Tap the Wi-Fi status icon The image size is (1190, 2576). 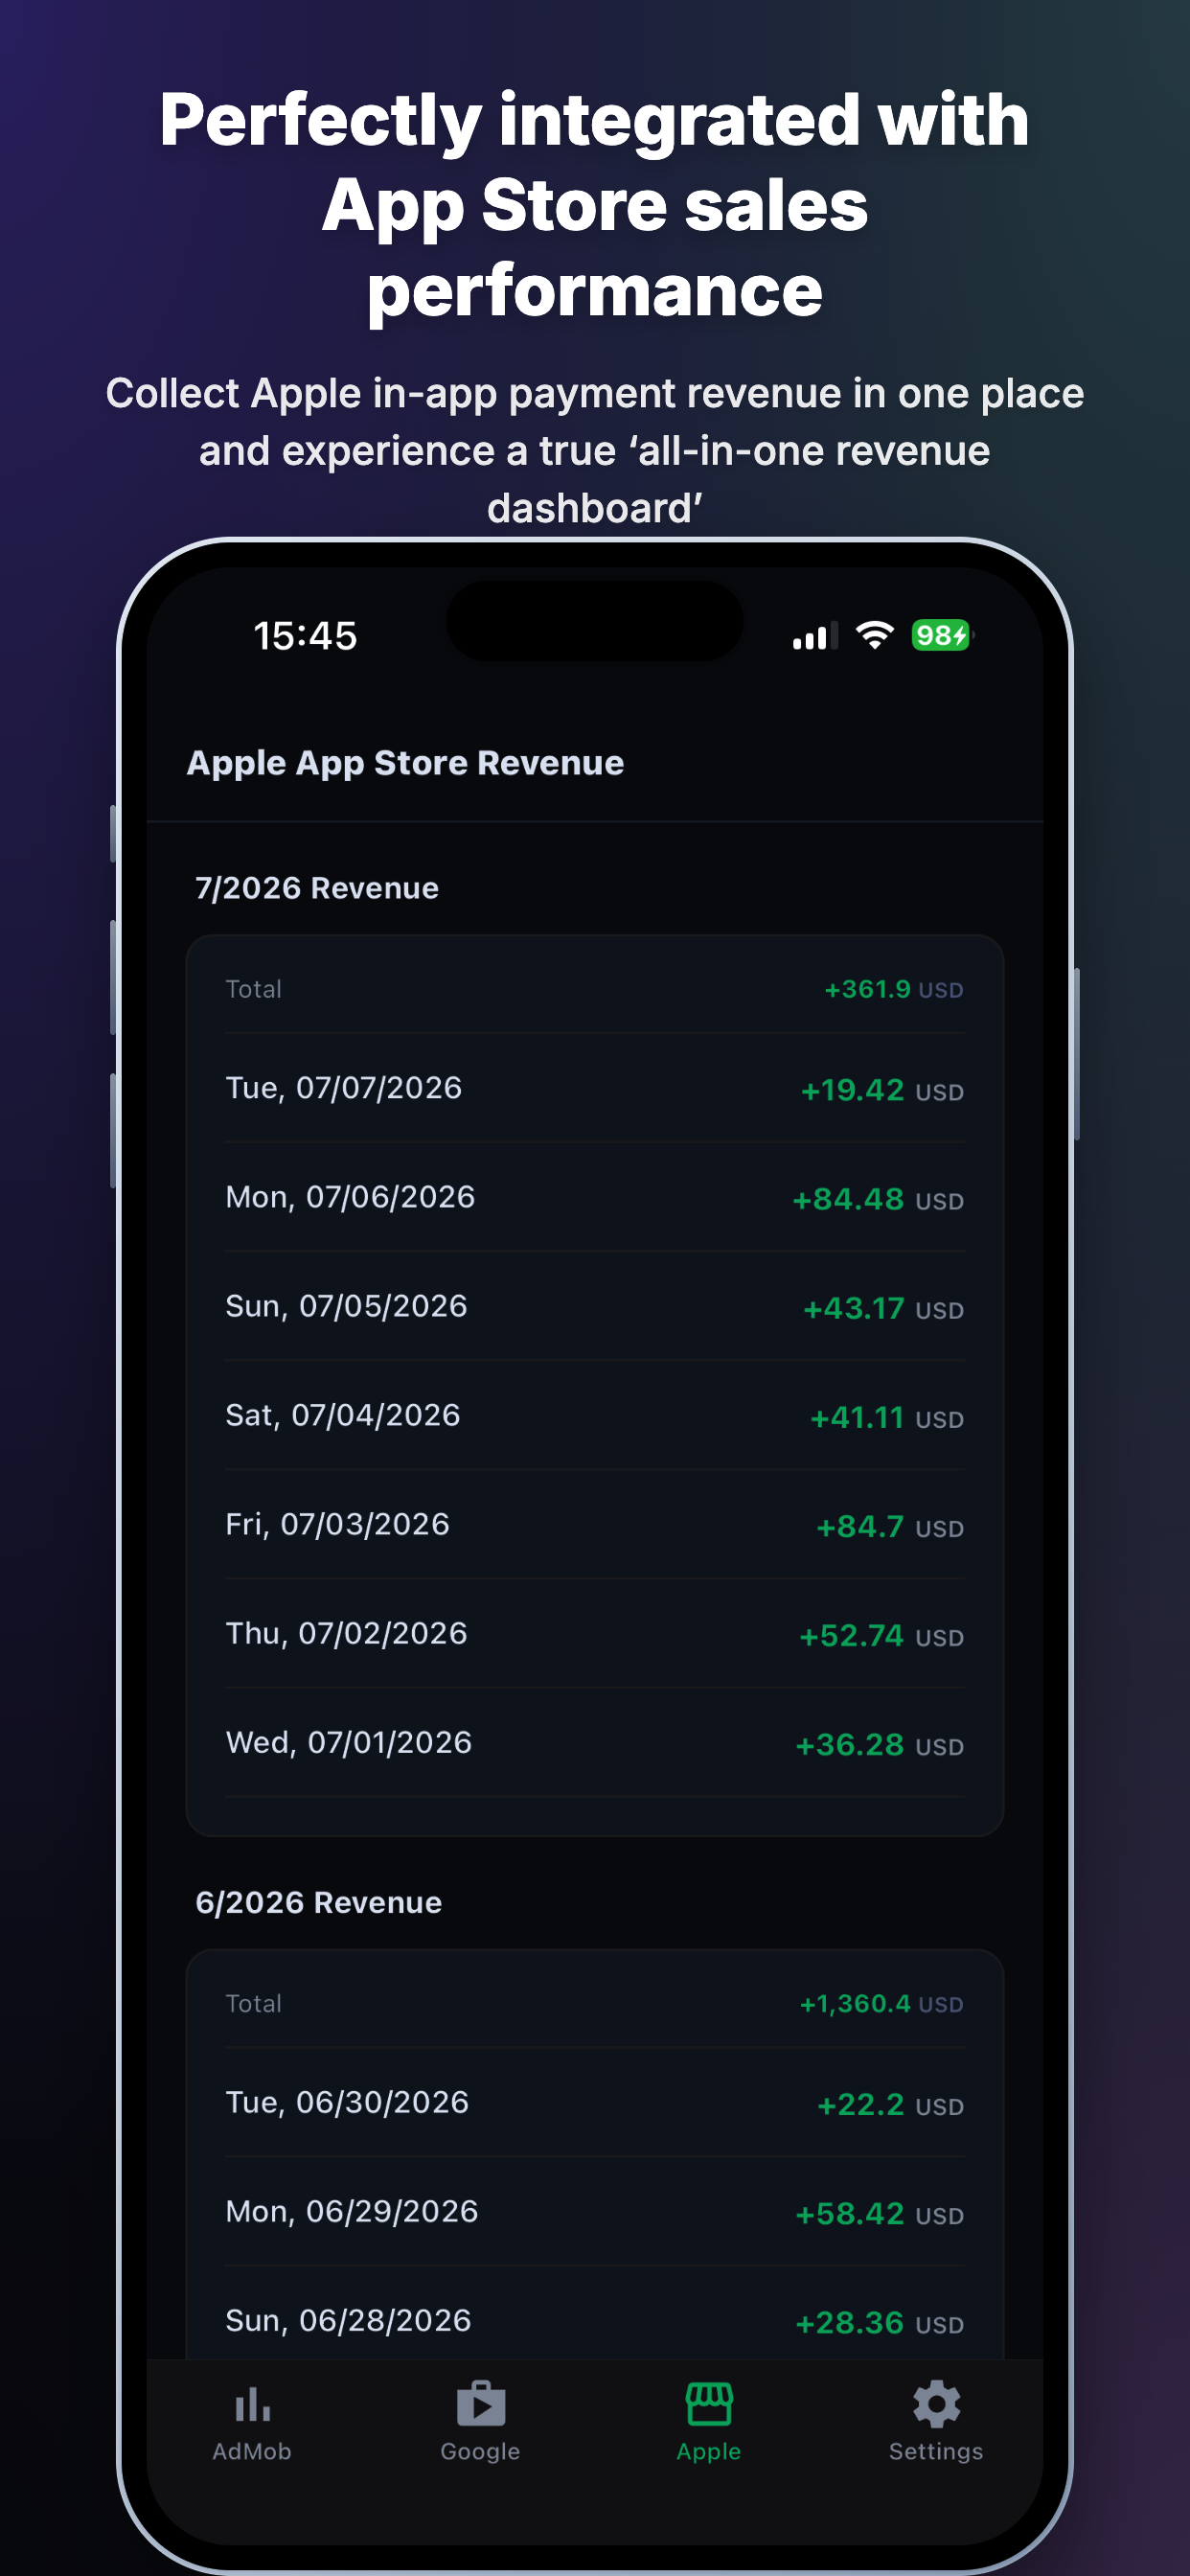tap(874, 636)
